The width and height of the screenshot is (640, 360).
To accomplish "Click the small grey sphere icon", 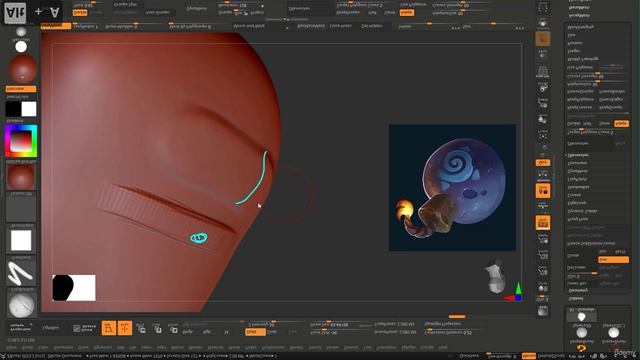I will (x=21, y=31).
